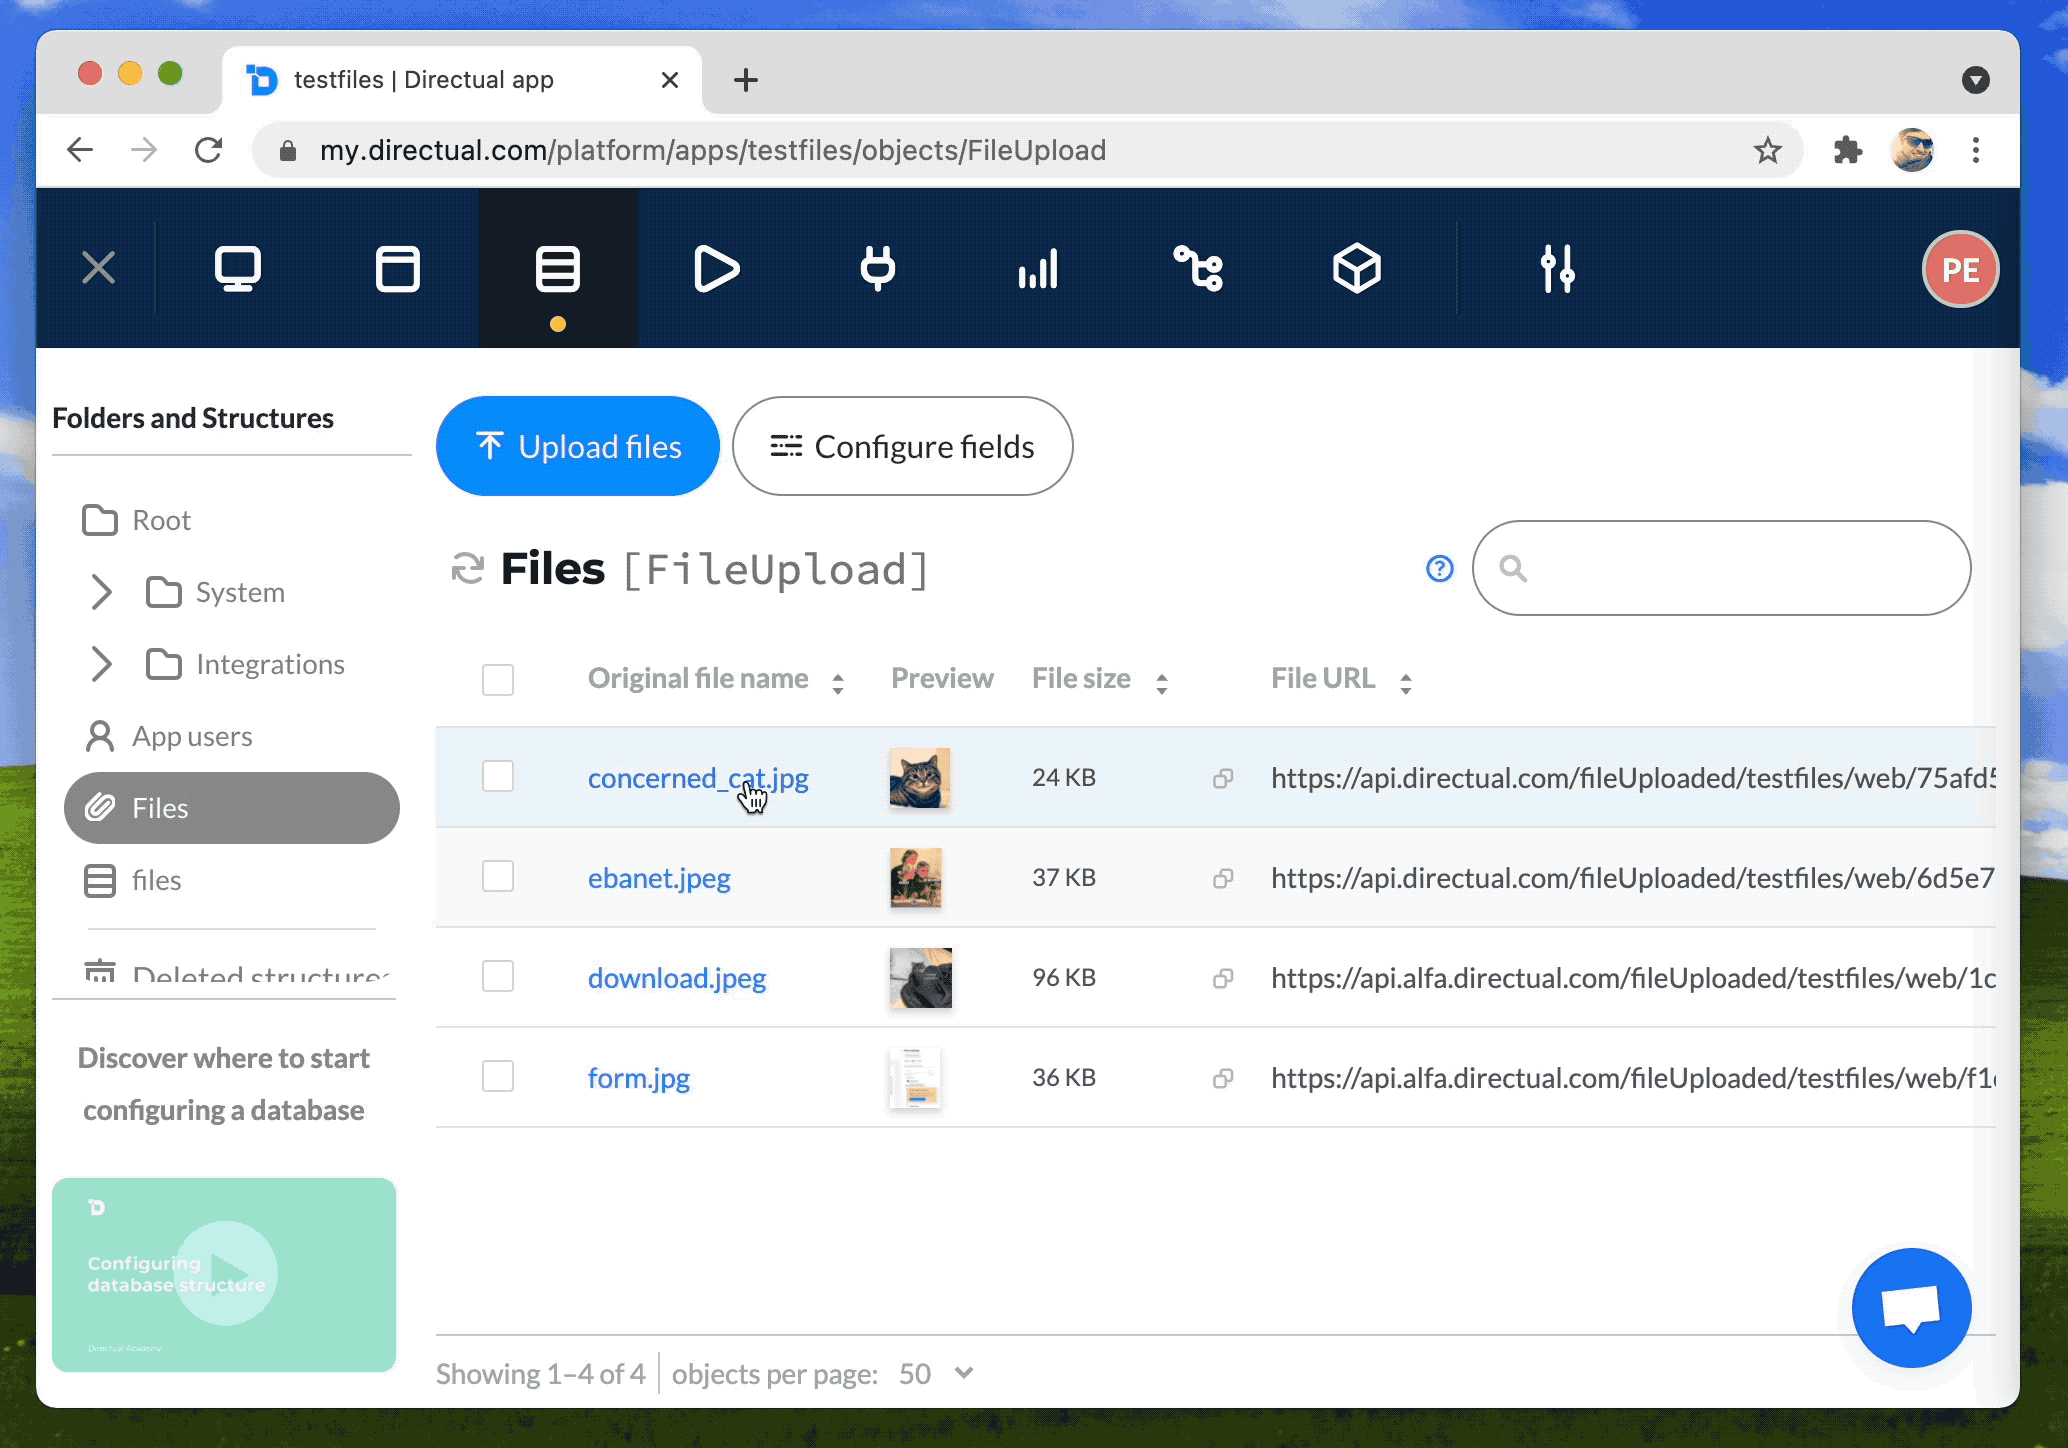Open the plug integrations icon in top bar
Viewport: 2068px width, 1448px height.
pyautogui.click(x=877, y=268)
